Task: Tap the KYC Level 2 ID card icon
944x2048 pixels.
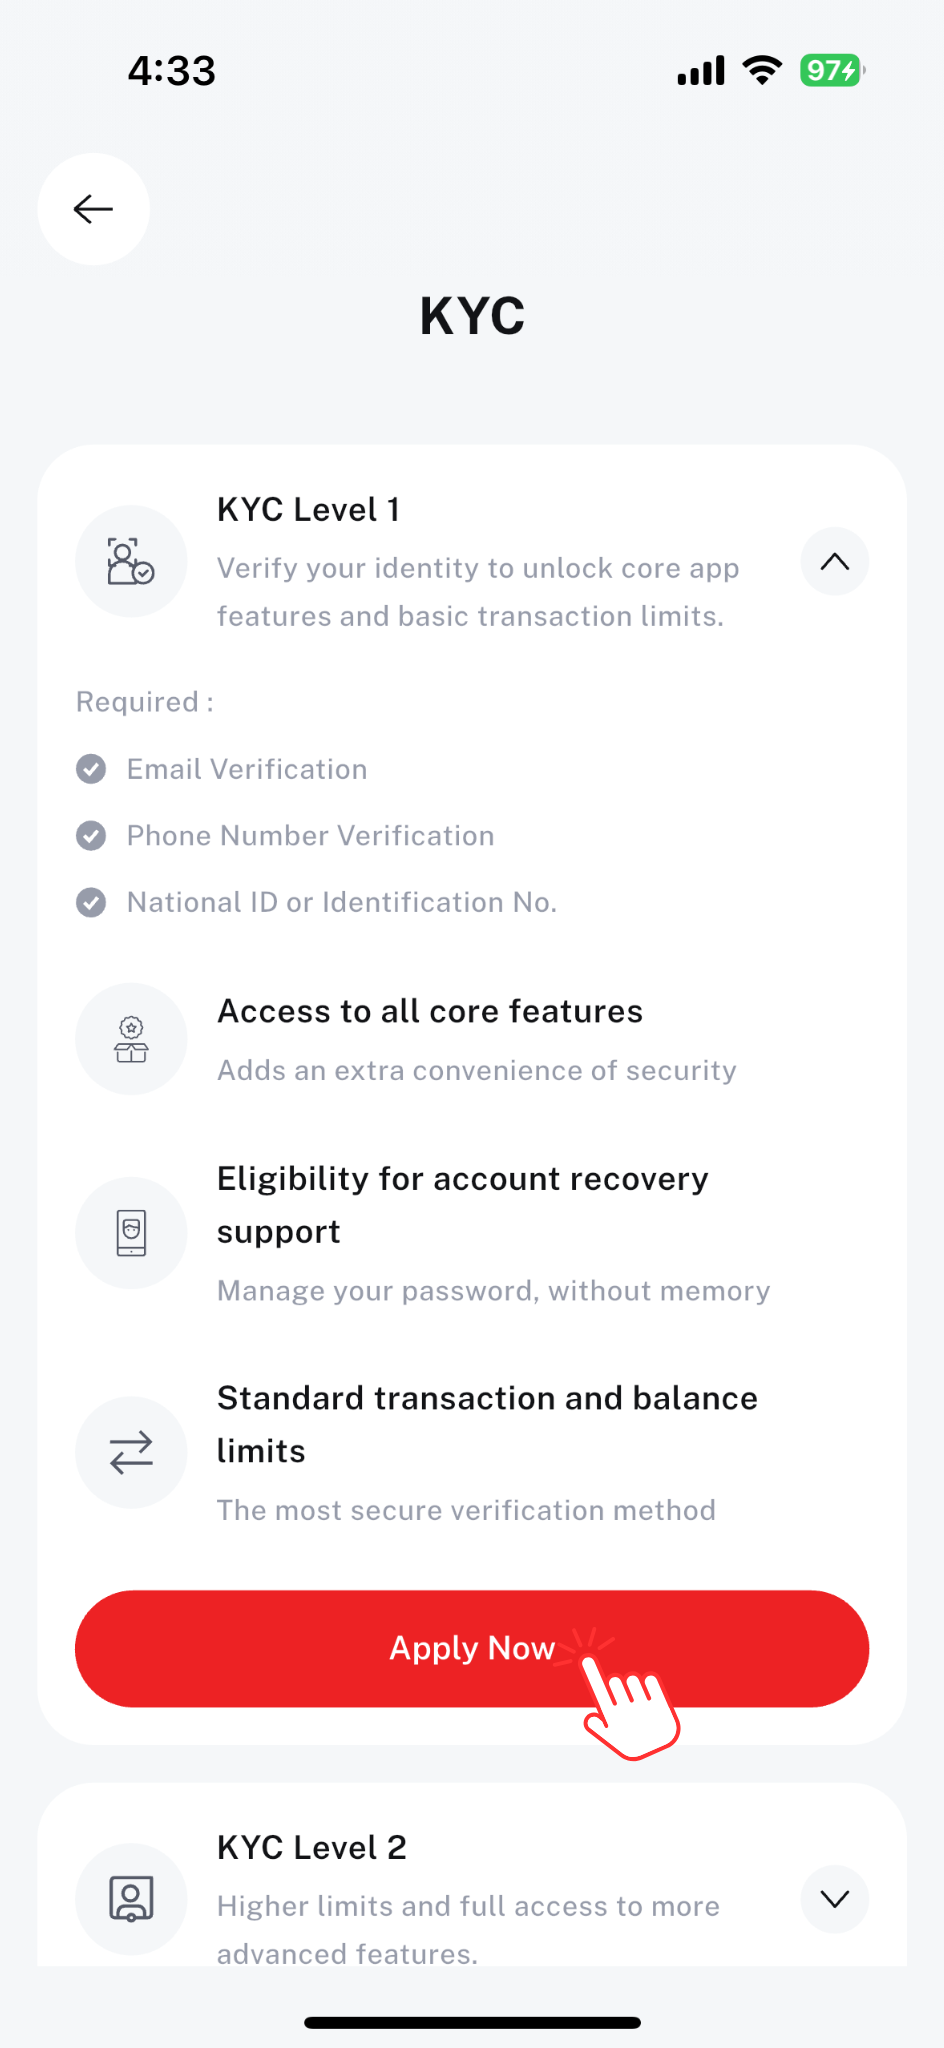Action: coord(131,1898)
